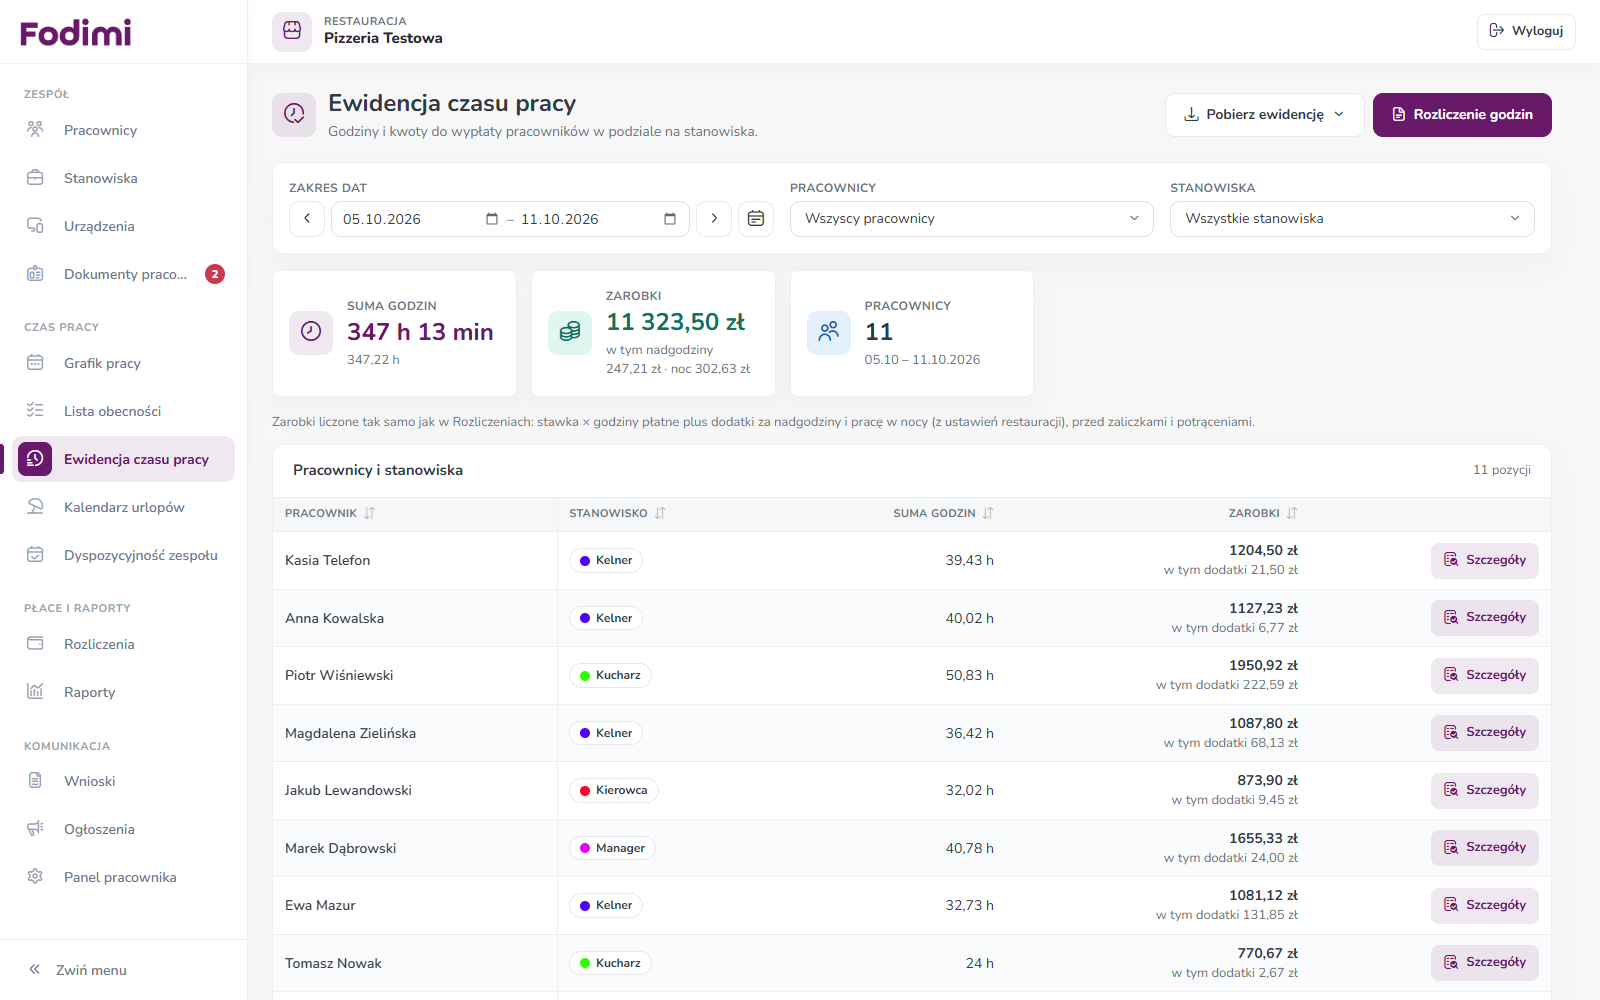Open the Wszyscy pracownicy dropdown
The height and width of the screenshot is (1000, 1600).
[972, 219]
